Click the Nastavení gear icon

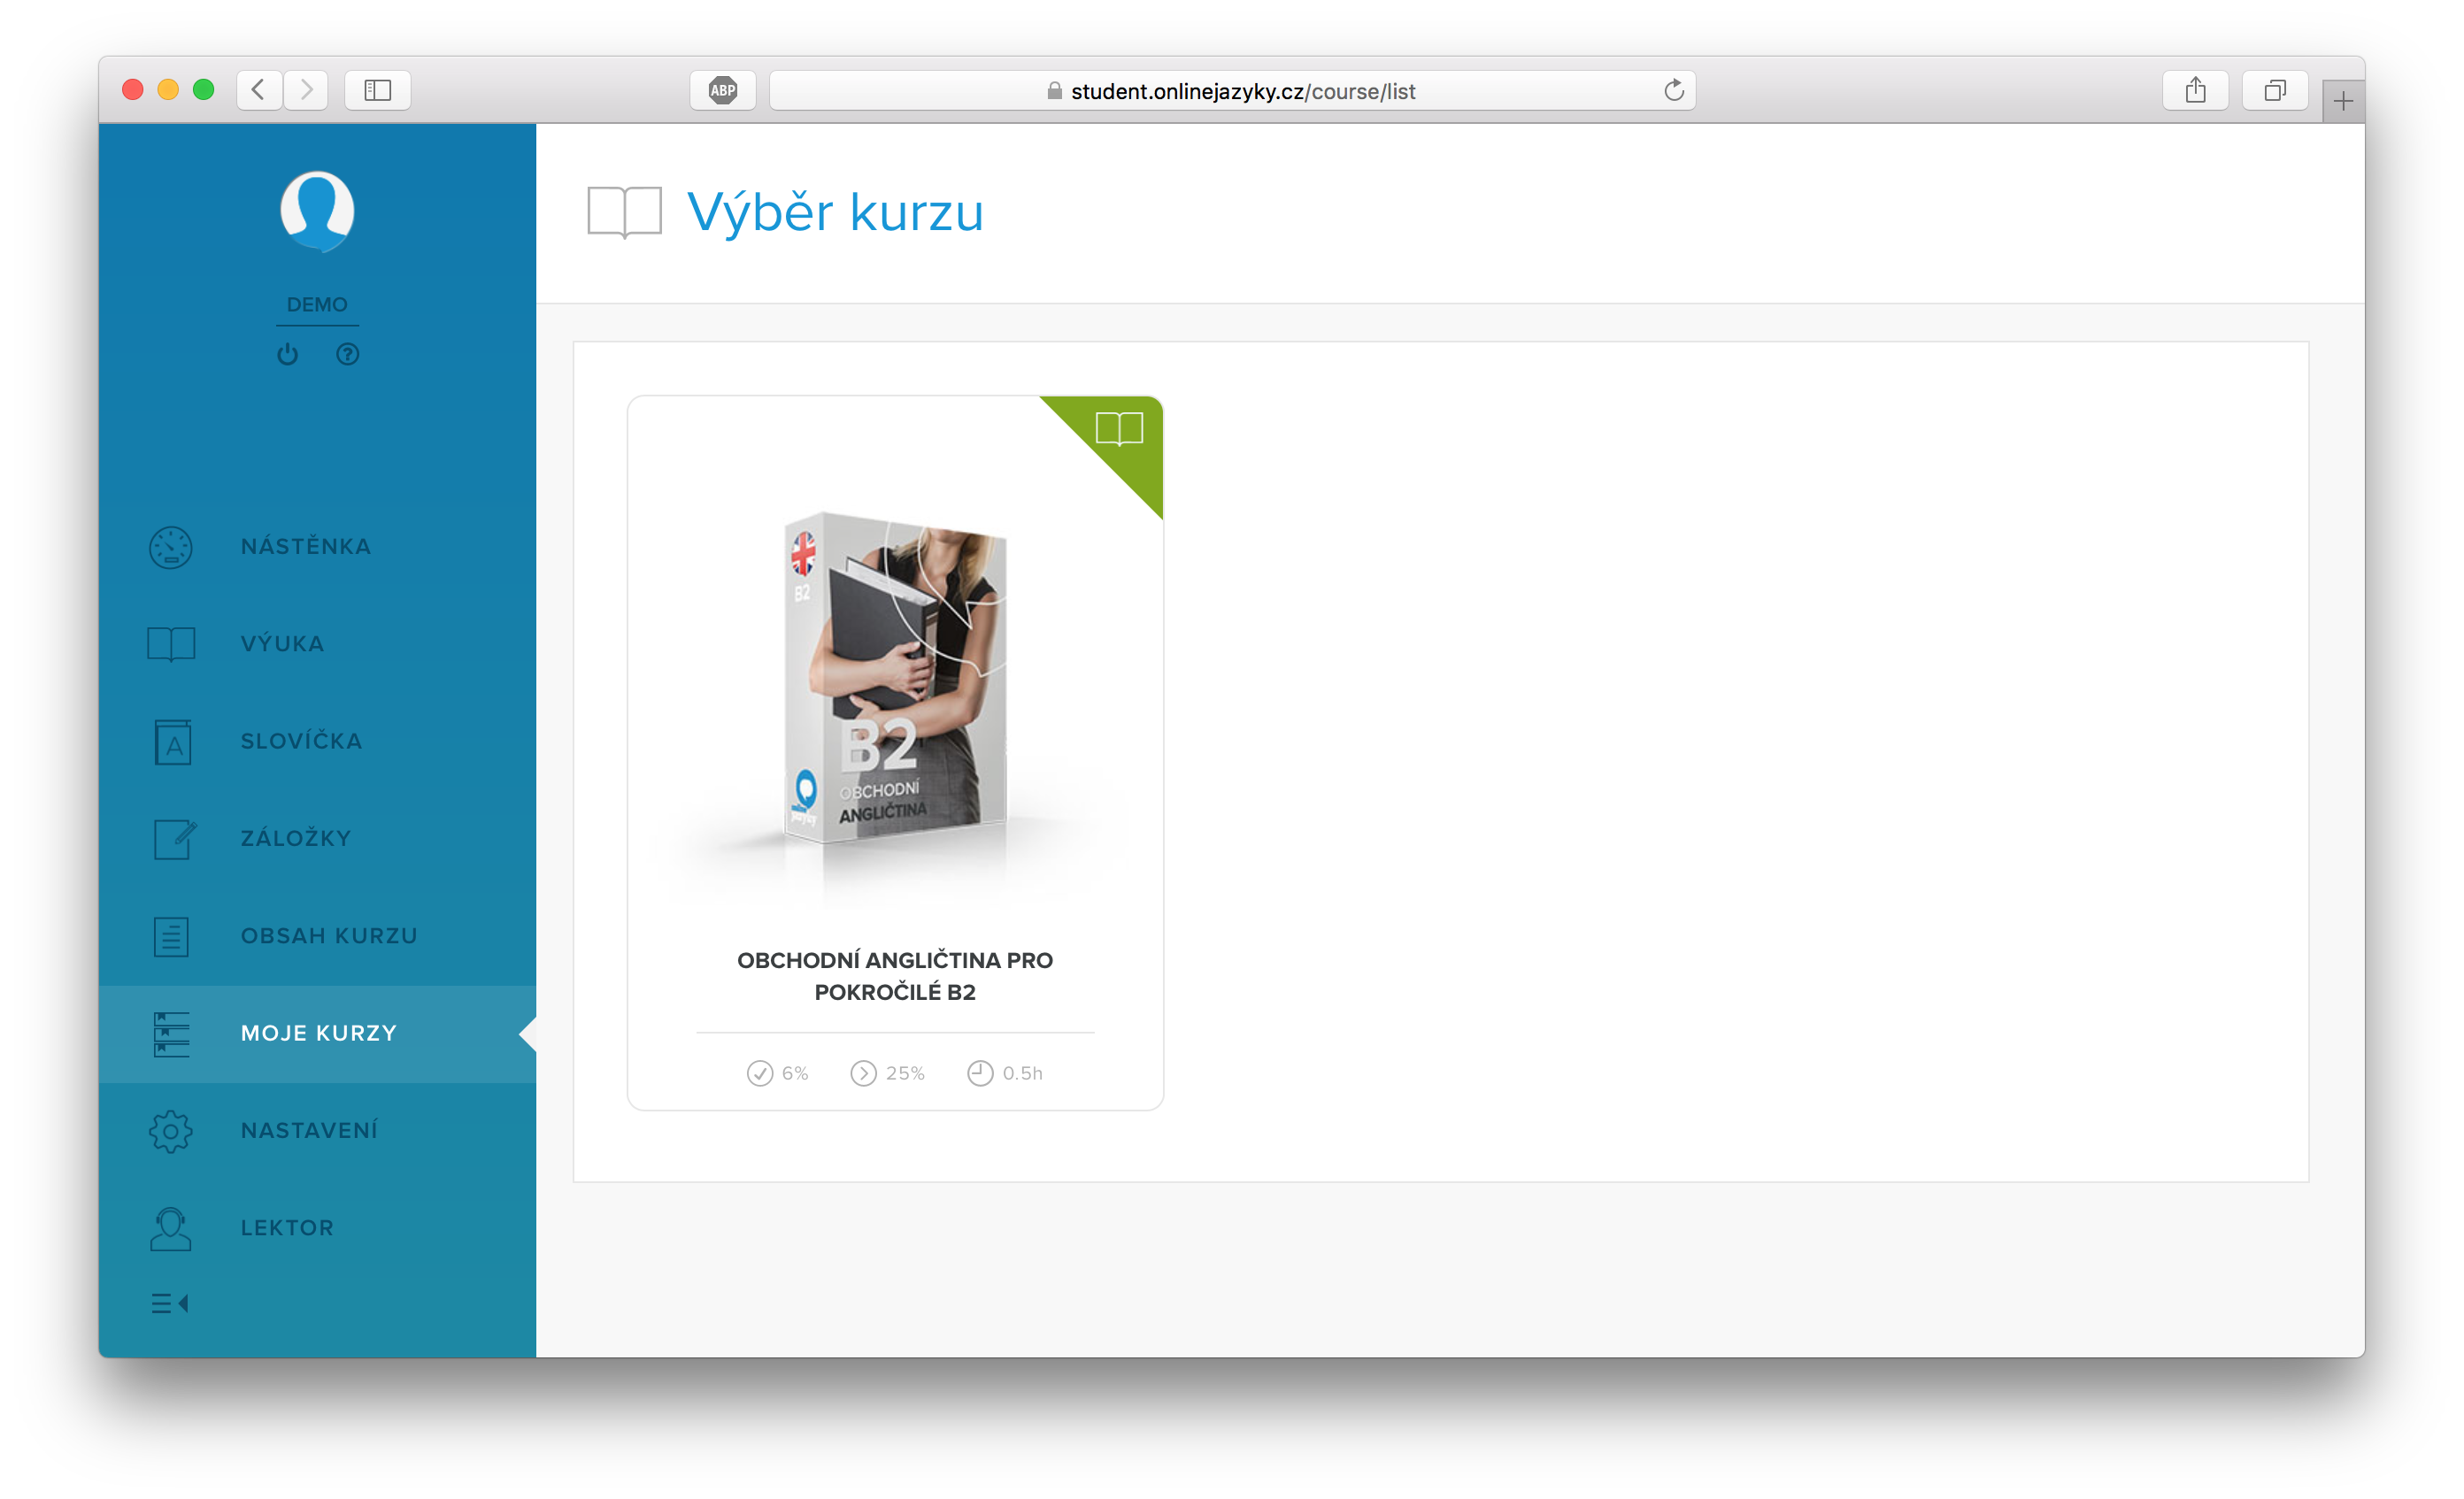(x=171, y=1131)
